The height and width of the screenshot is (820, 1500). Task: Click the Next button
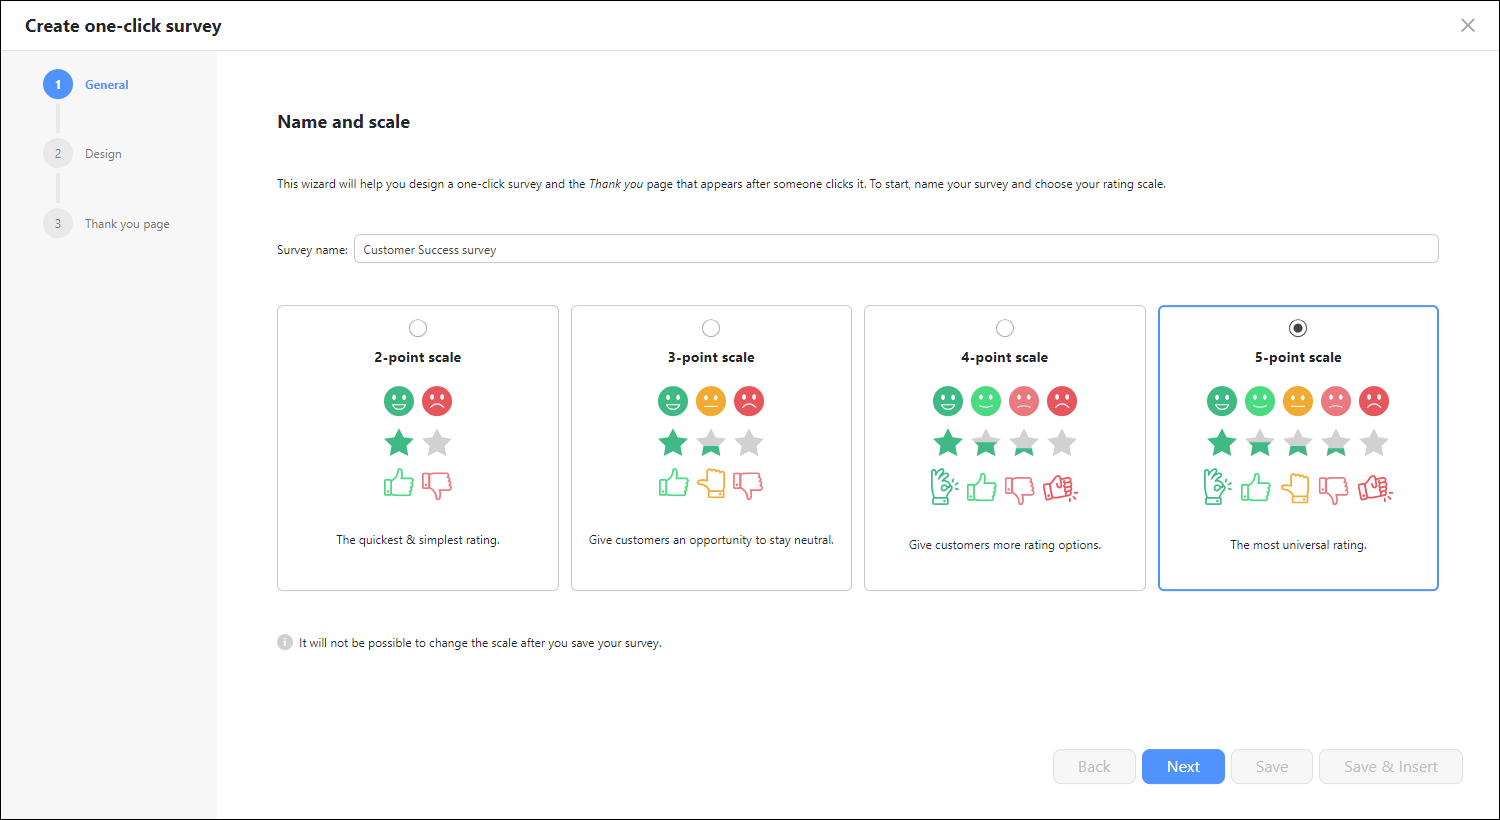click(1183, 767)
